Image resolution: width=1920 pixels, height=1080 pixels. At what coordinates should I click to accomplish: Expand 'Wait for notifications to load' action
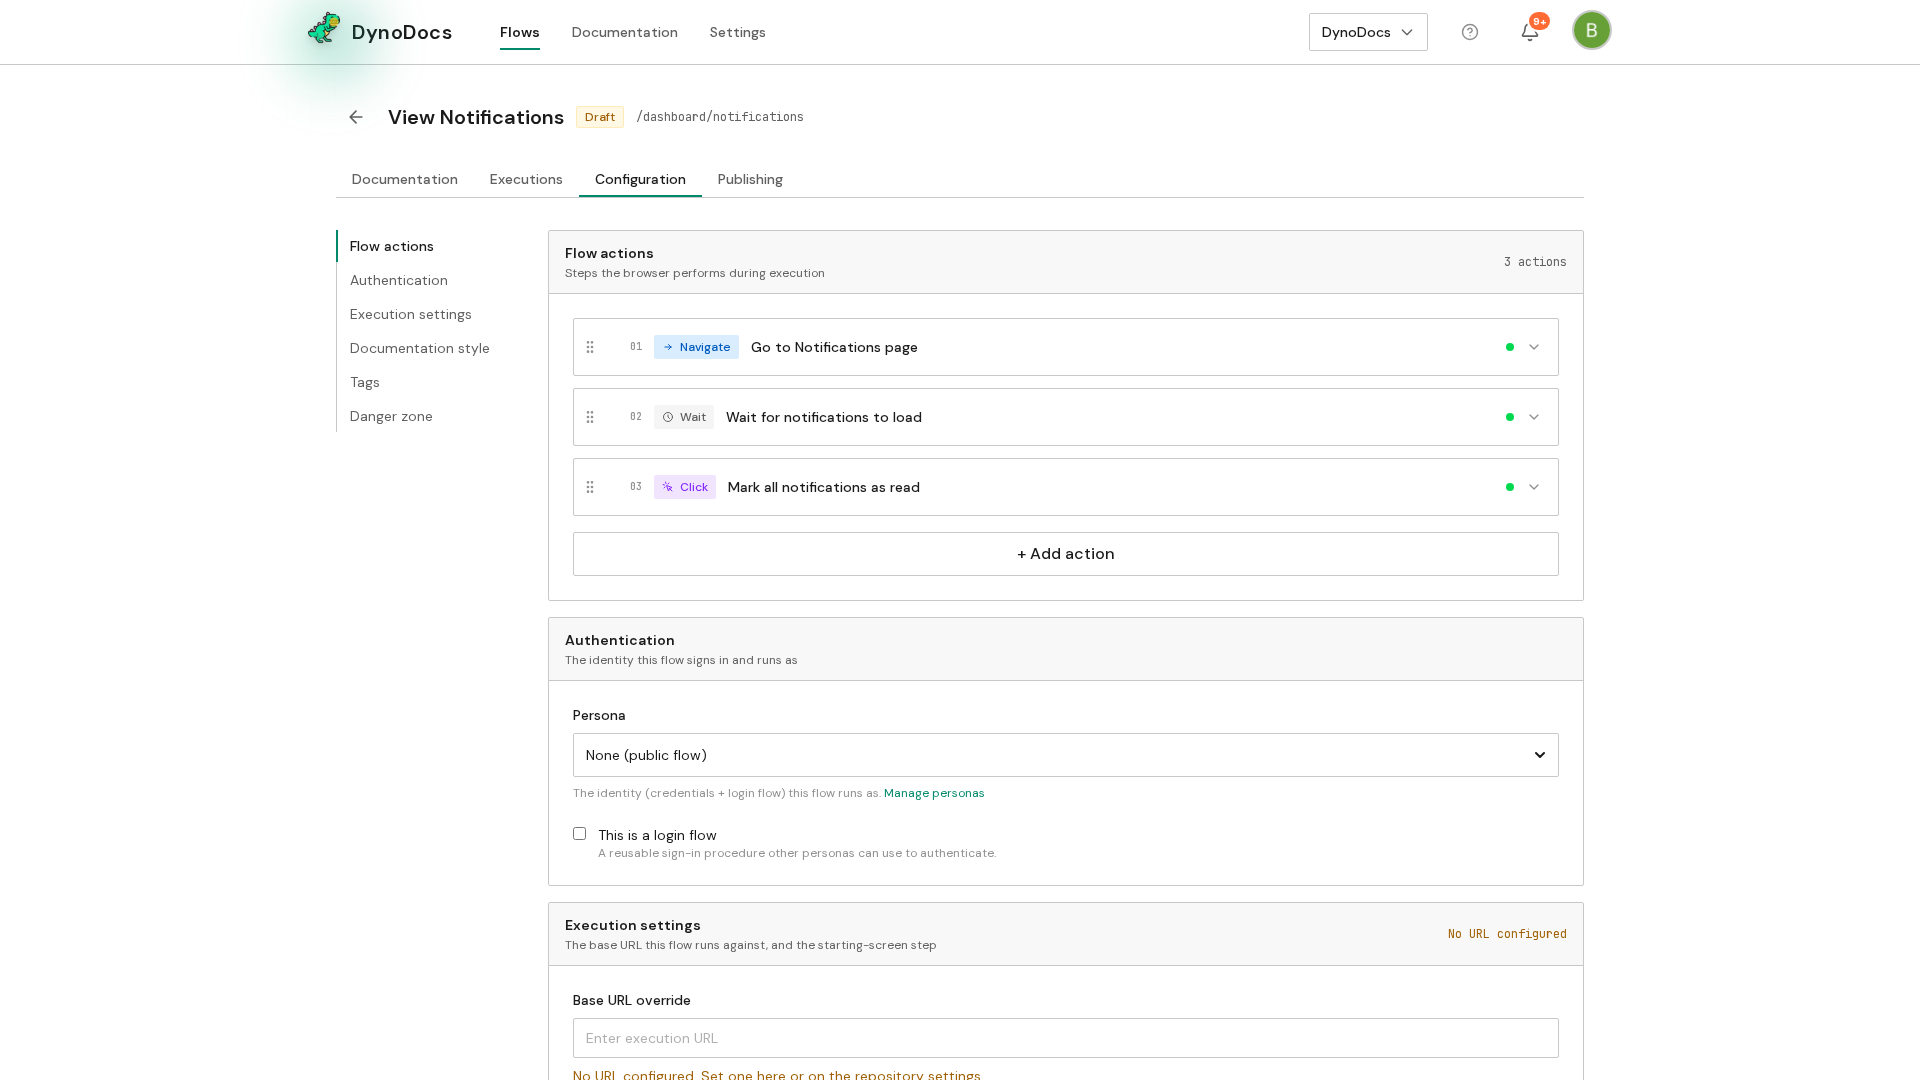tap(1534, 417)
